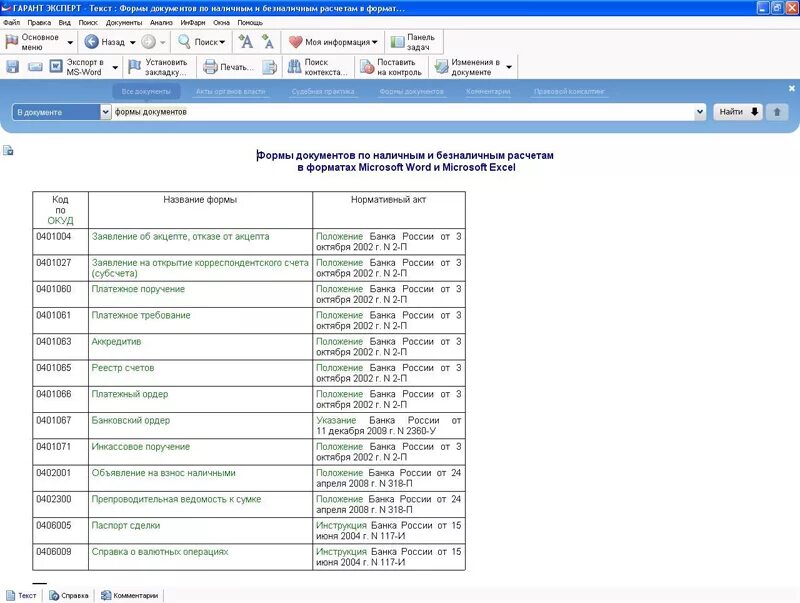Open the Аккредитив form link
The image size is (800, 603).
(116, 341)
